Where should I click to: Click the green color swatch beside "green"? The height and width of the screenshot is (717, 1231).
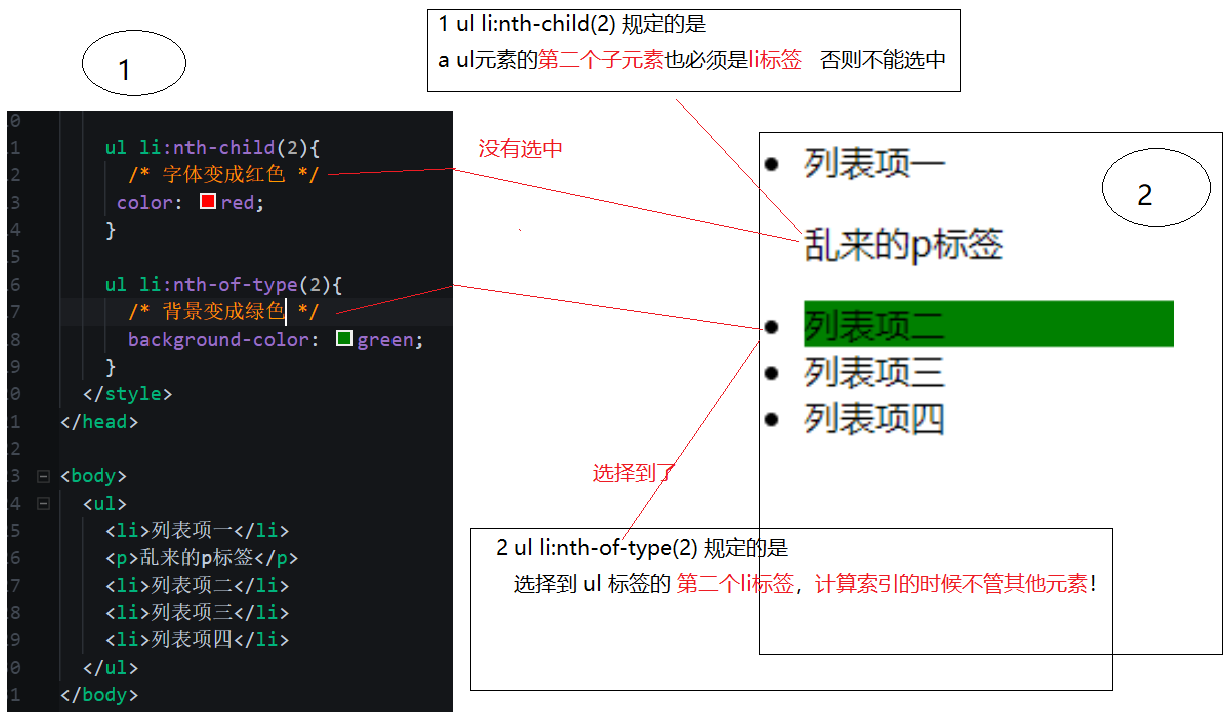point(345,340)
